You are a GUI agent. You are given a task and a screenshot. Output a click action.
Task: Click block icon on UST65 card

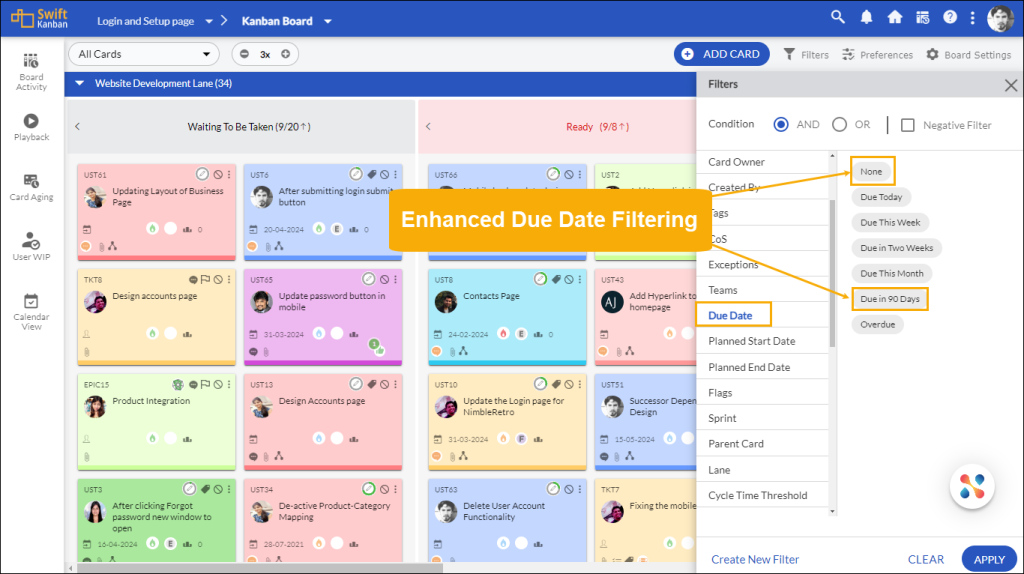[x=385, y=279]
